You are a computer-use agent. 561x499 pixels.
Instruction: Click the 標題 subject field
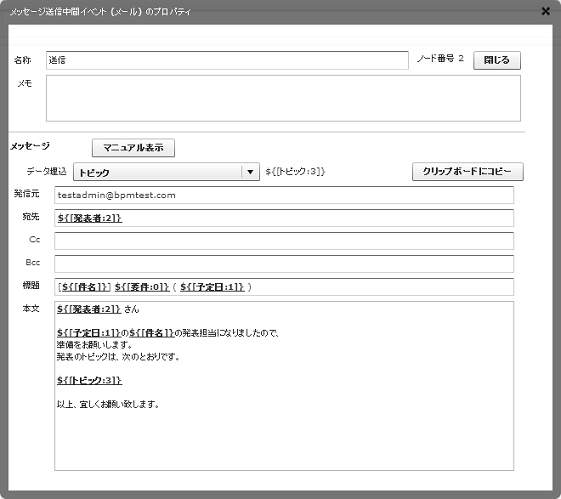point(284,287)
